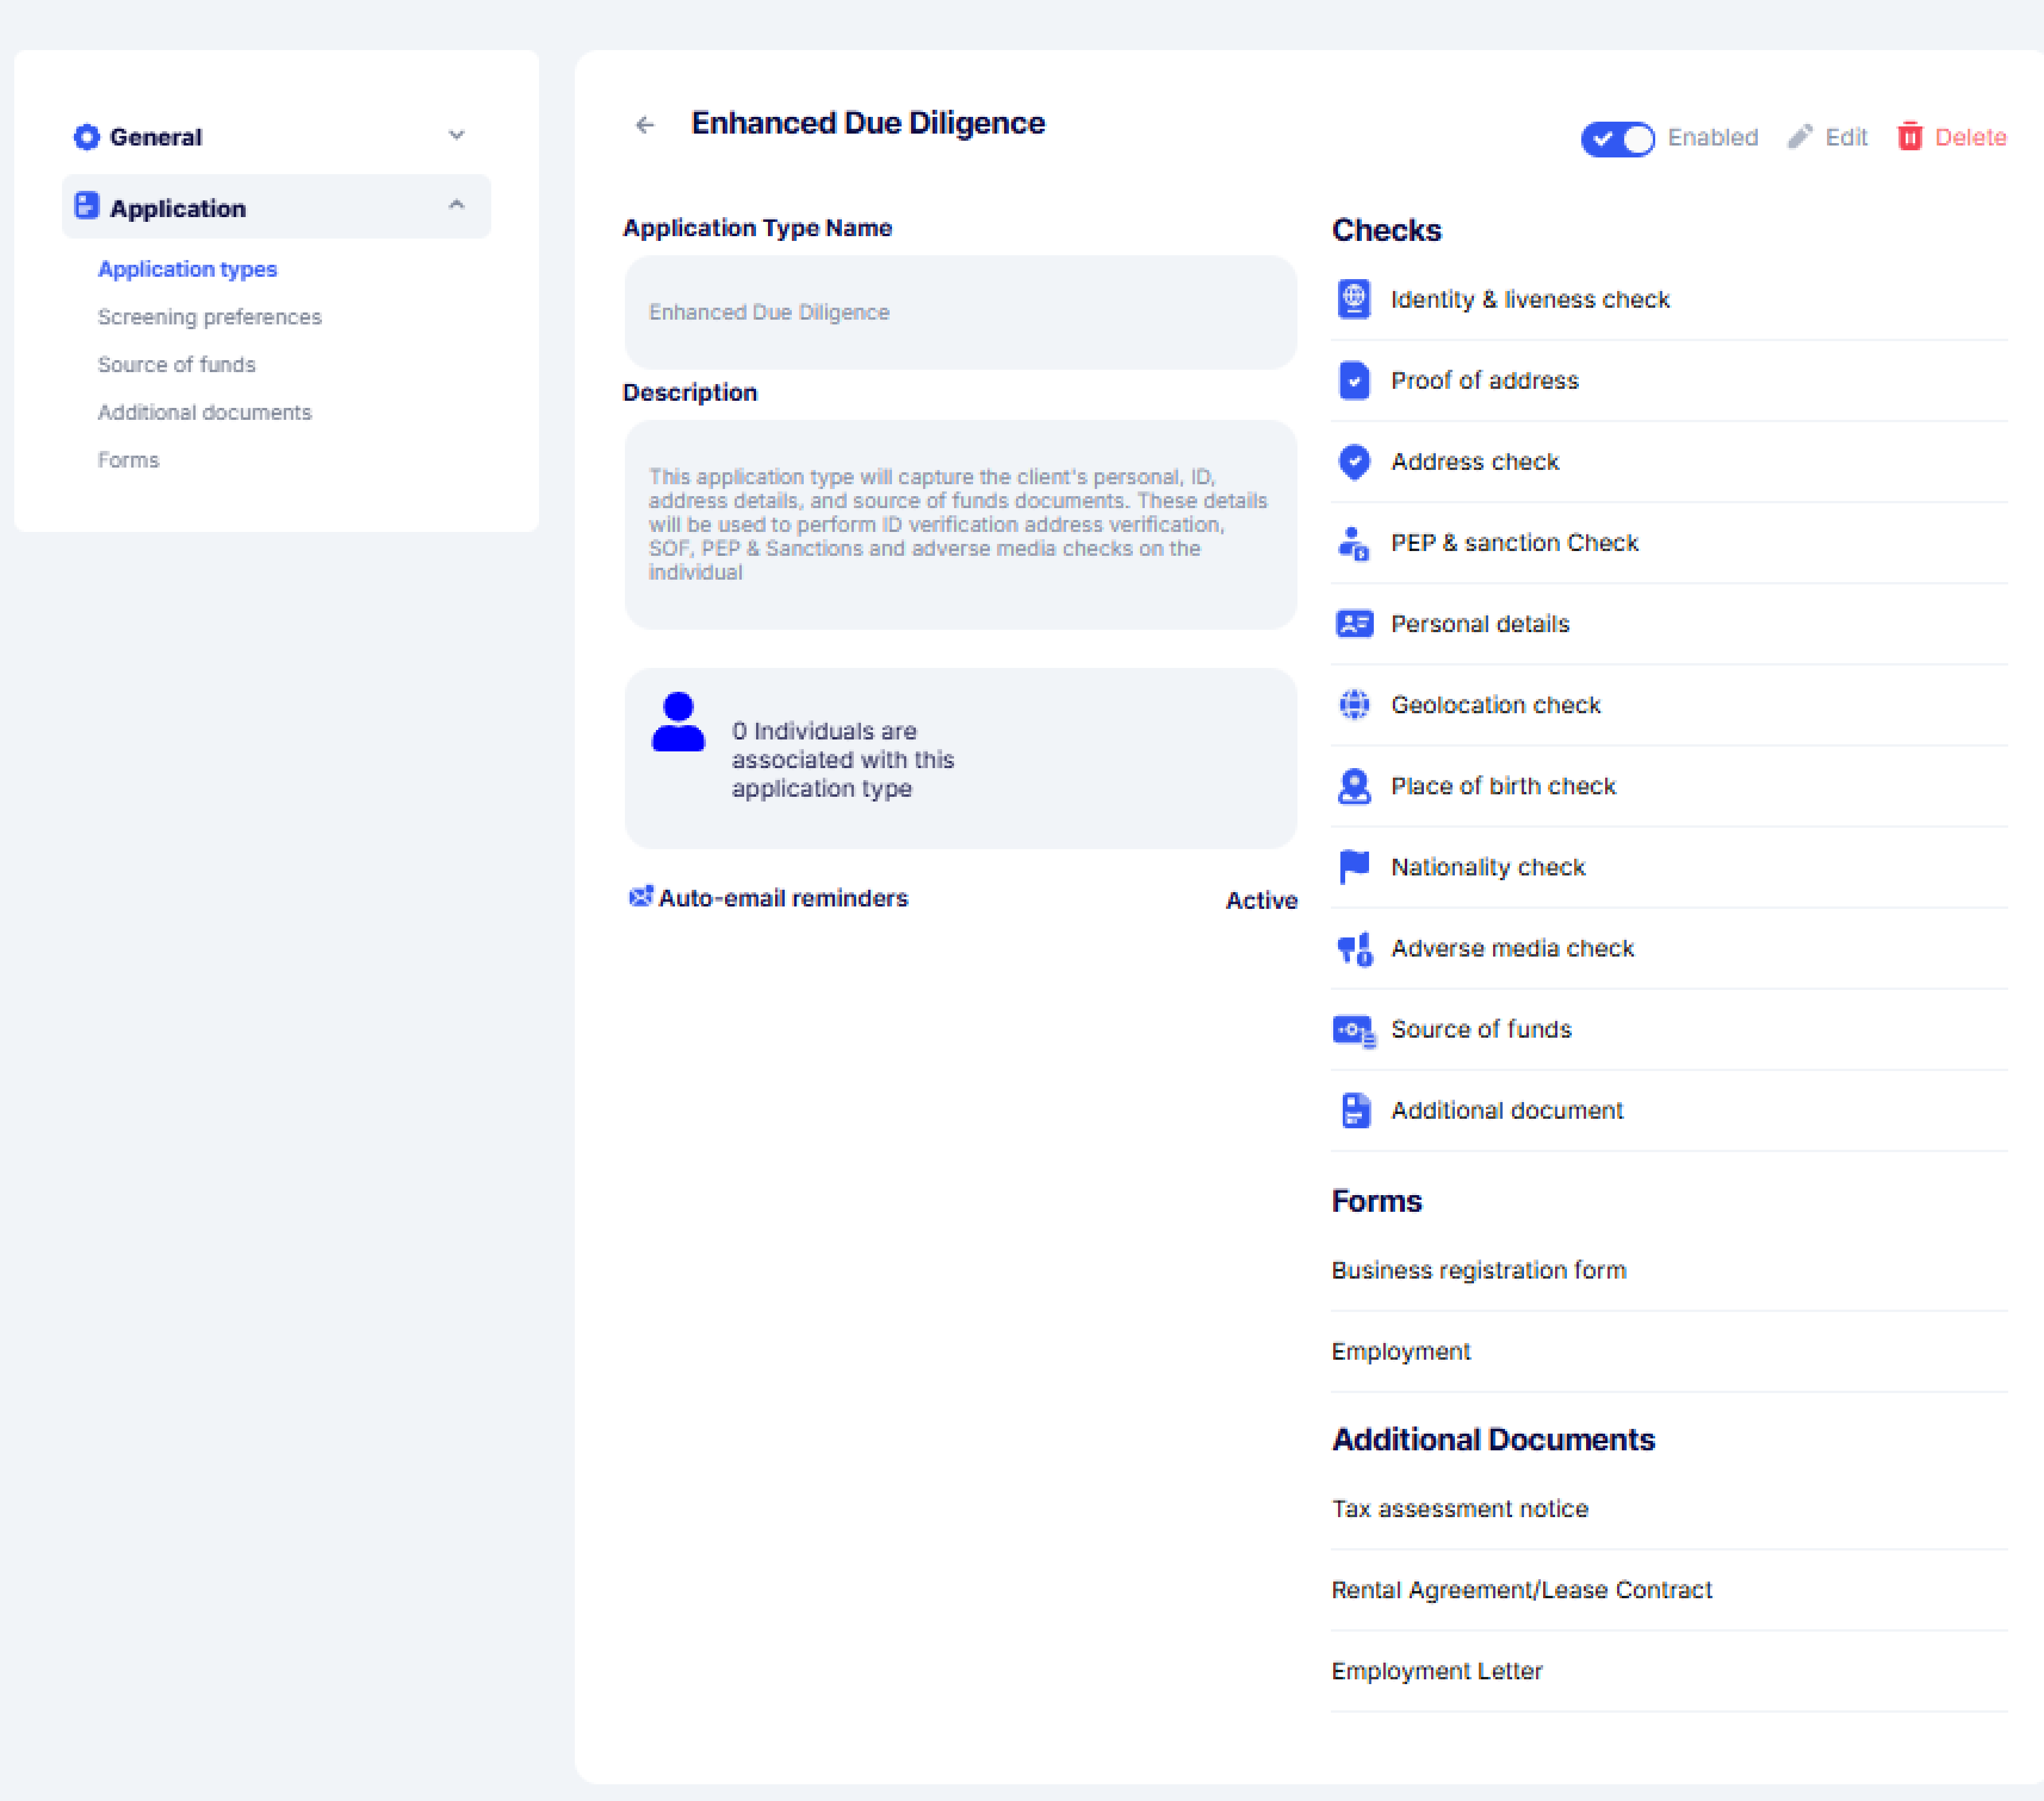This screenshot has height=1801, width=2044.
Task: Expand the General section chevron
Action: click(457, 135)
